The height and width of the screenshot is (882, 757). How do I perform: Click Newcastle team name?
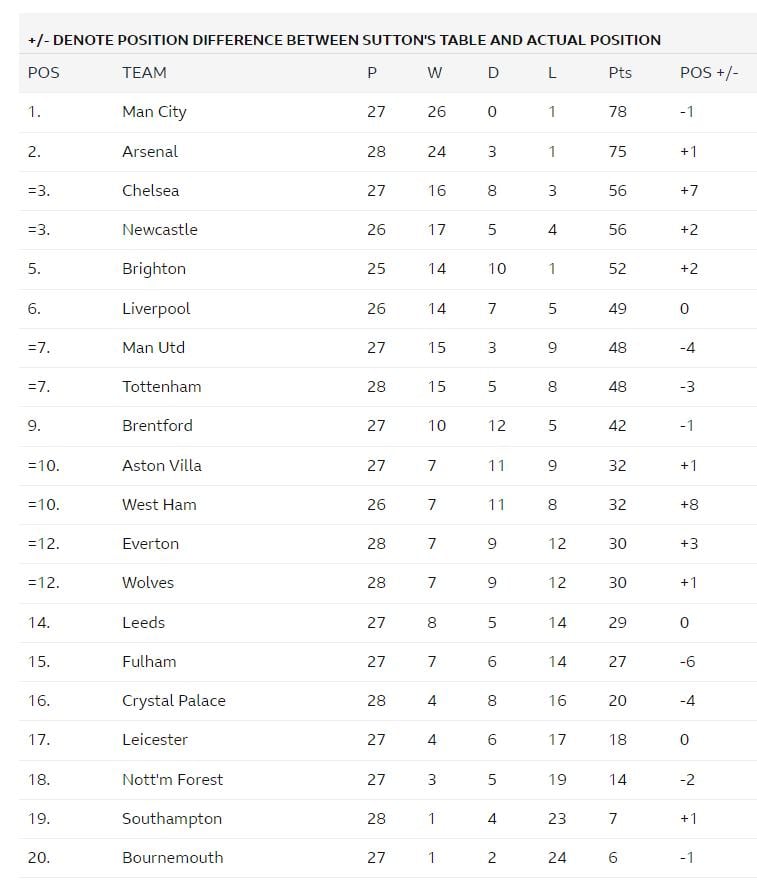coord(160,230)
